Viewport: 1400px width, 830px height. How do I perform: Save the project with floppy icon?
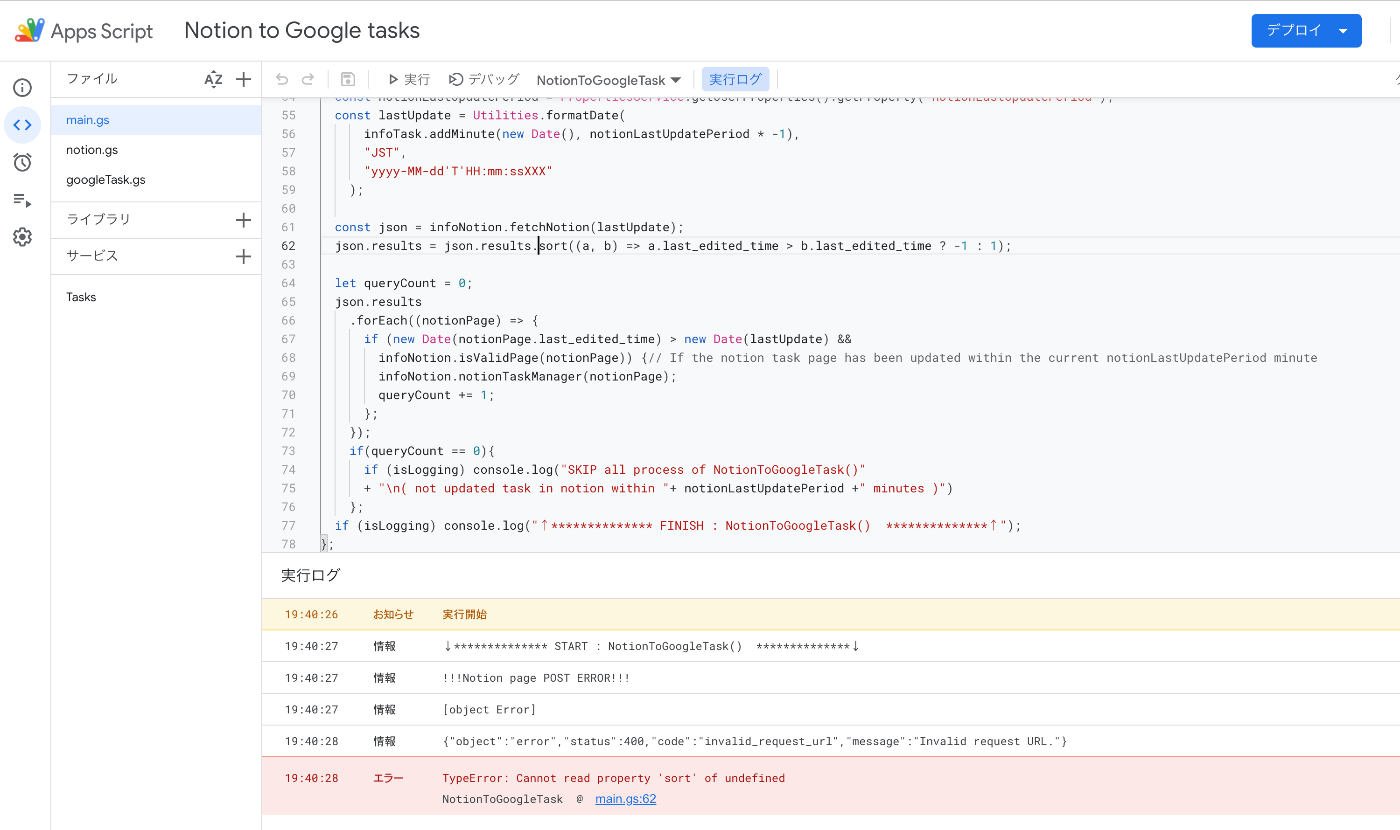348,80
